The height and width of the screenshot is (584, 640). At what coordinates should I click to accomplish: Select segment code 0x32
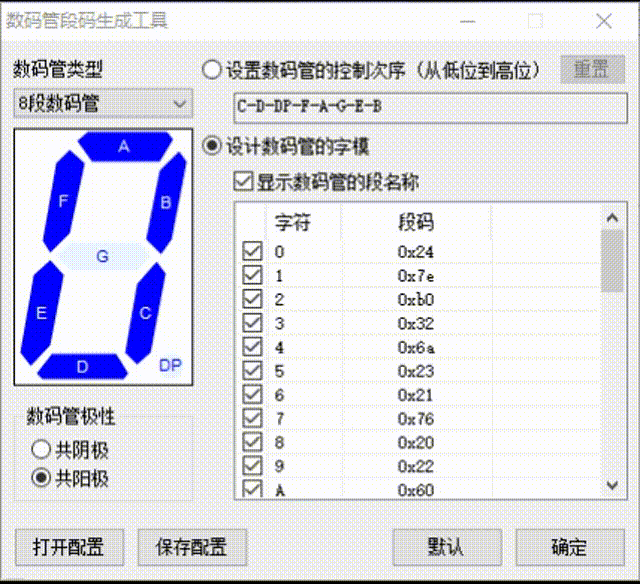tap(416, 324)
